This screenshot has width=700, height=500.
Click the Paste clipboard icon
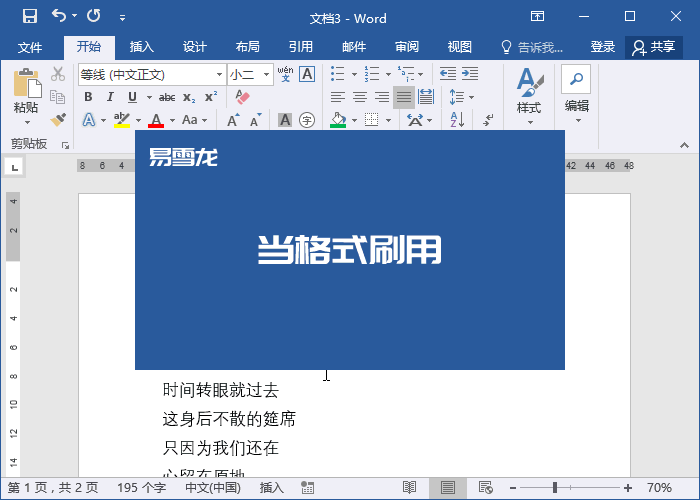[27, 83]
